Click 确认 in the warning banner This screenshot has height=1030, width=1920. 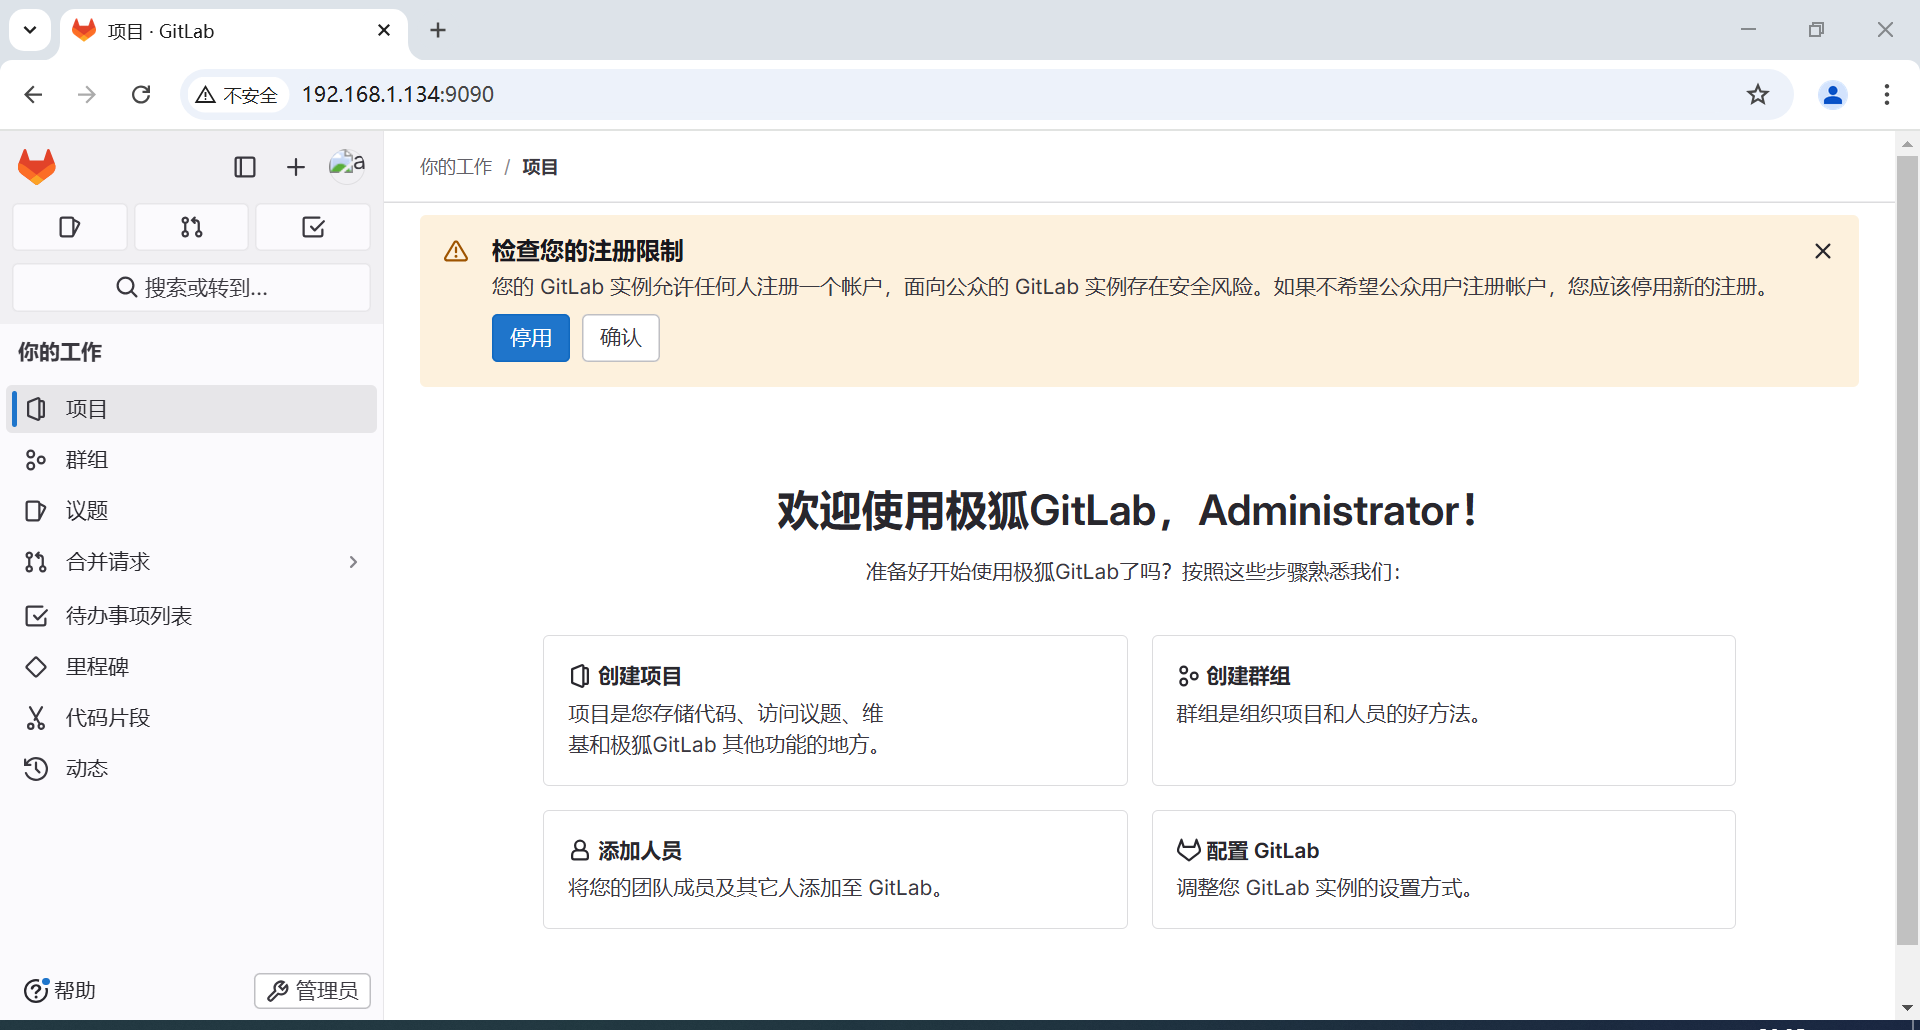point(621,338)
